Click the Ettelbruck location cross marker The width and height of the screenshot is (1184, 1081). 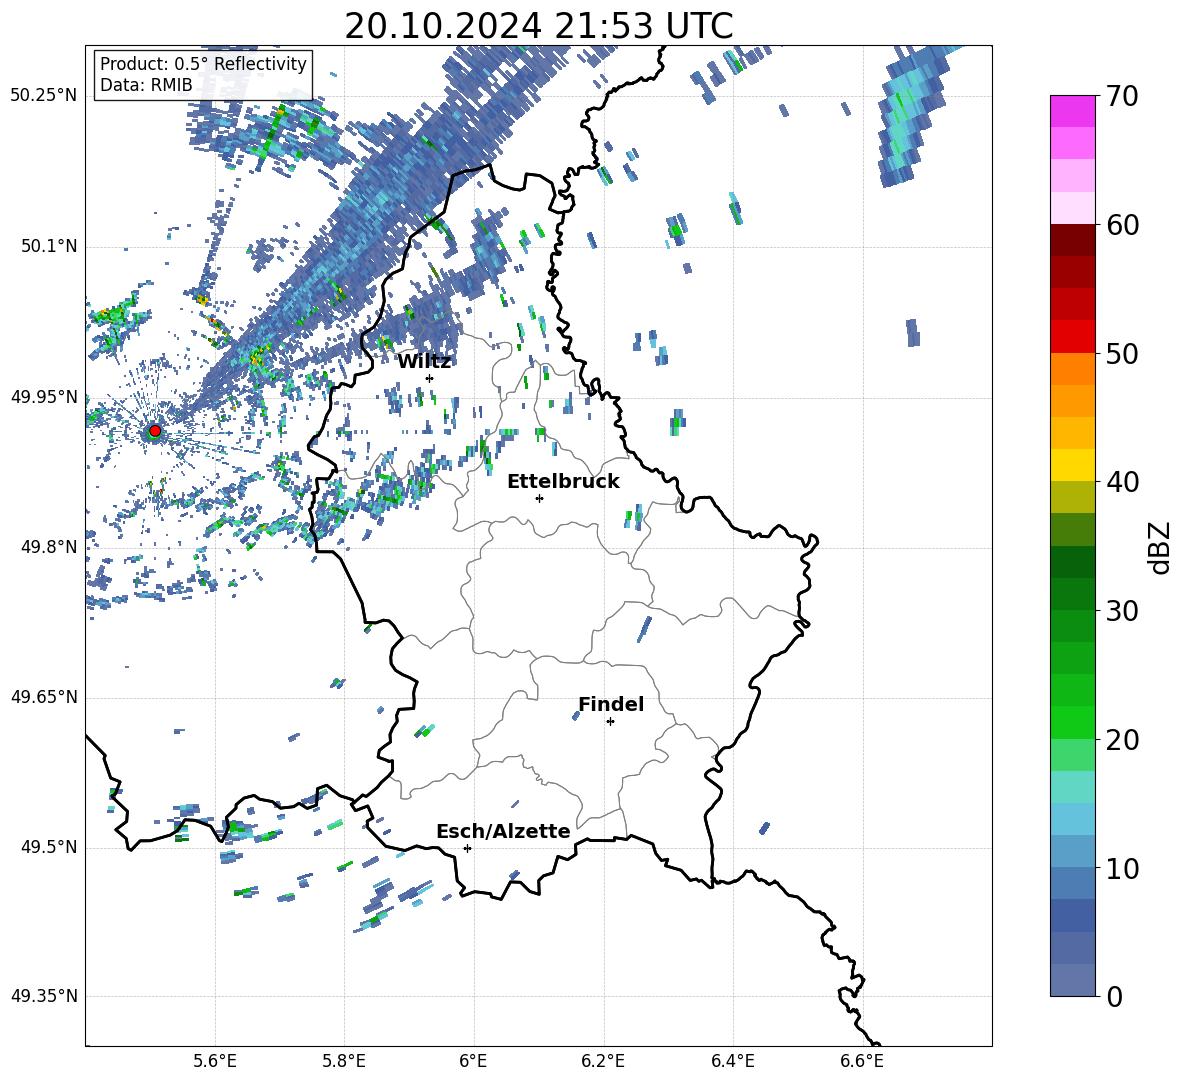[539, 498]
